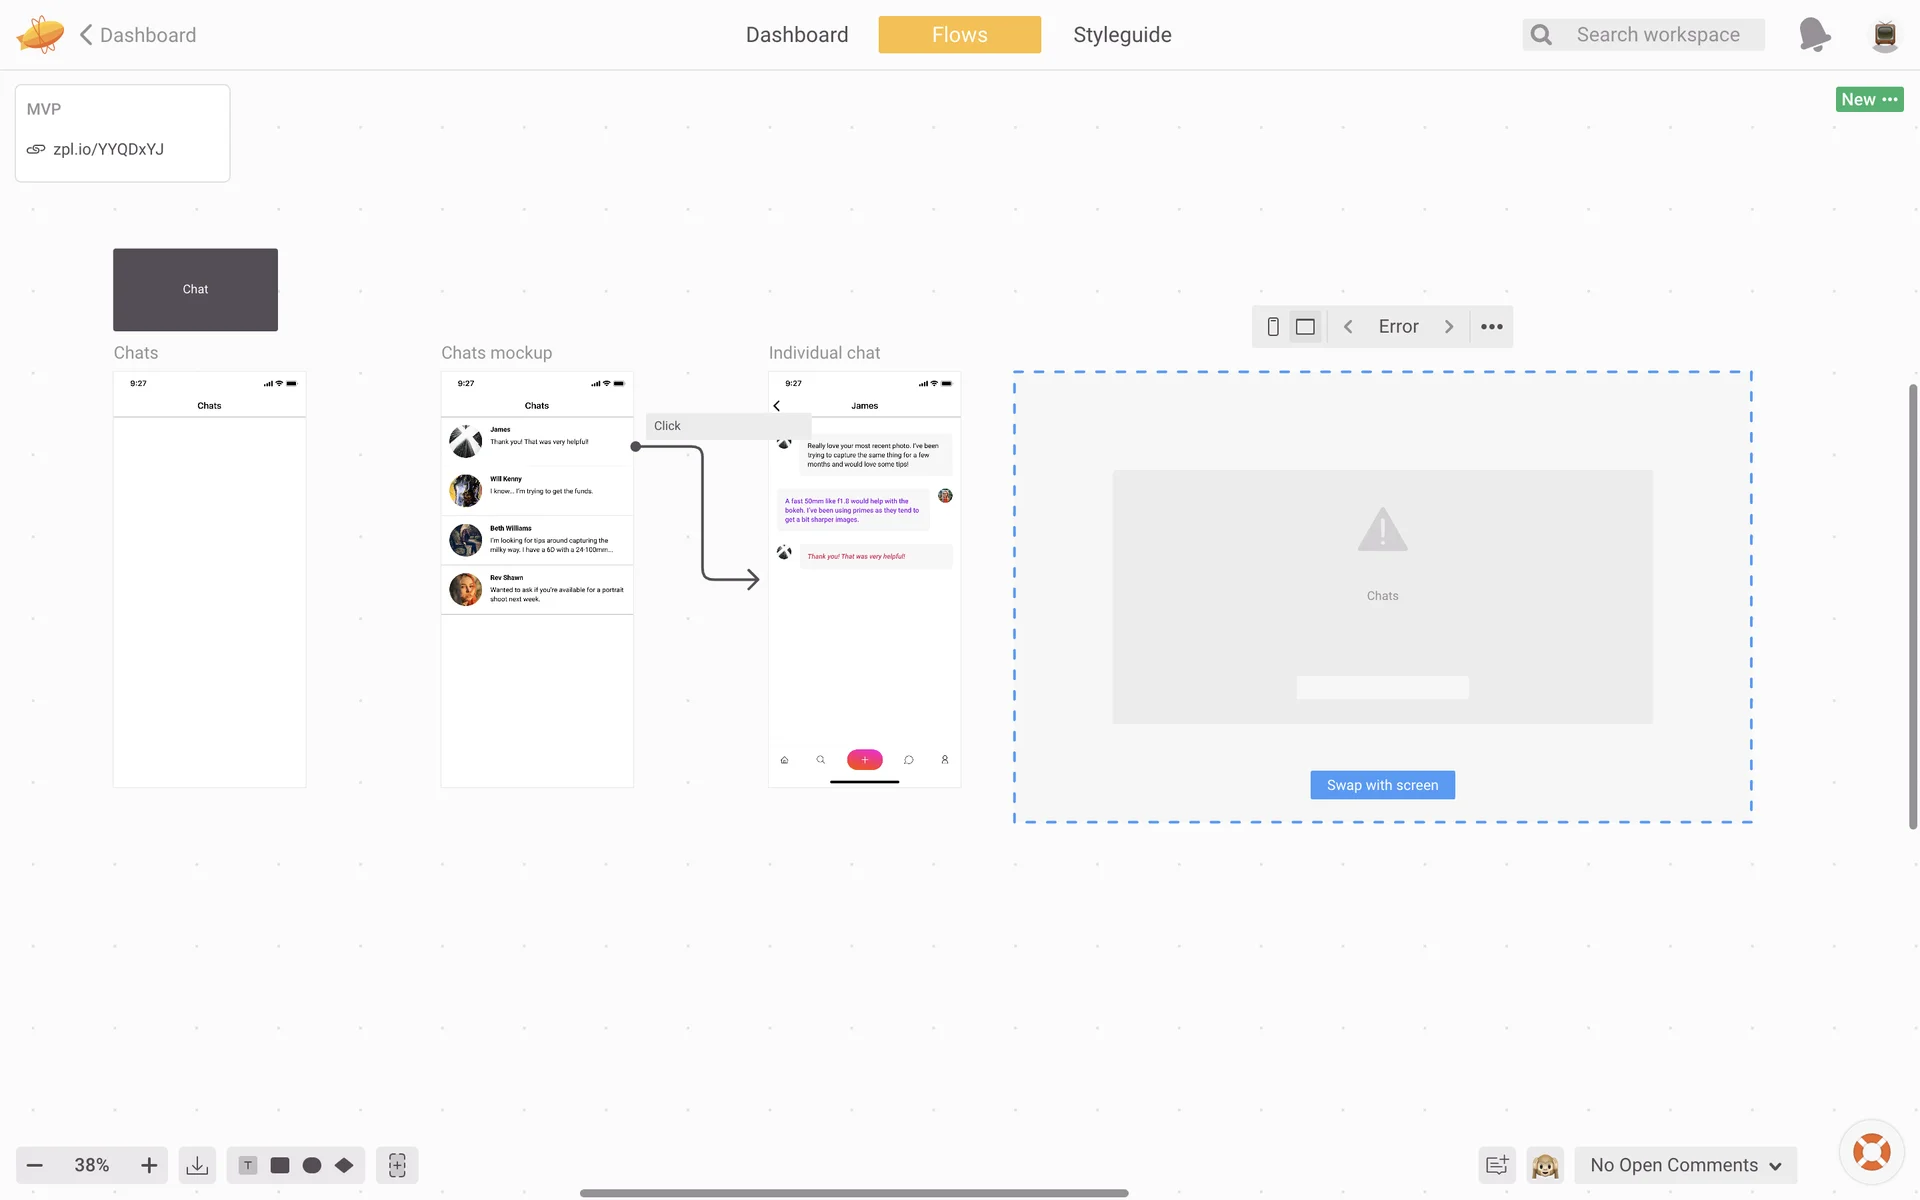1920x1200 pixels.
Task: Switch to the Dashboard tab
Action: click(x=797, y=35)
